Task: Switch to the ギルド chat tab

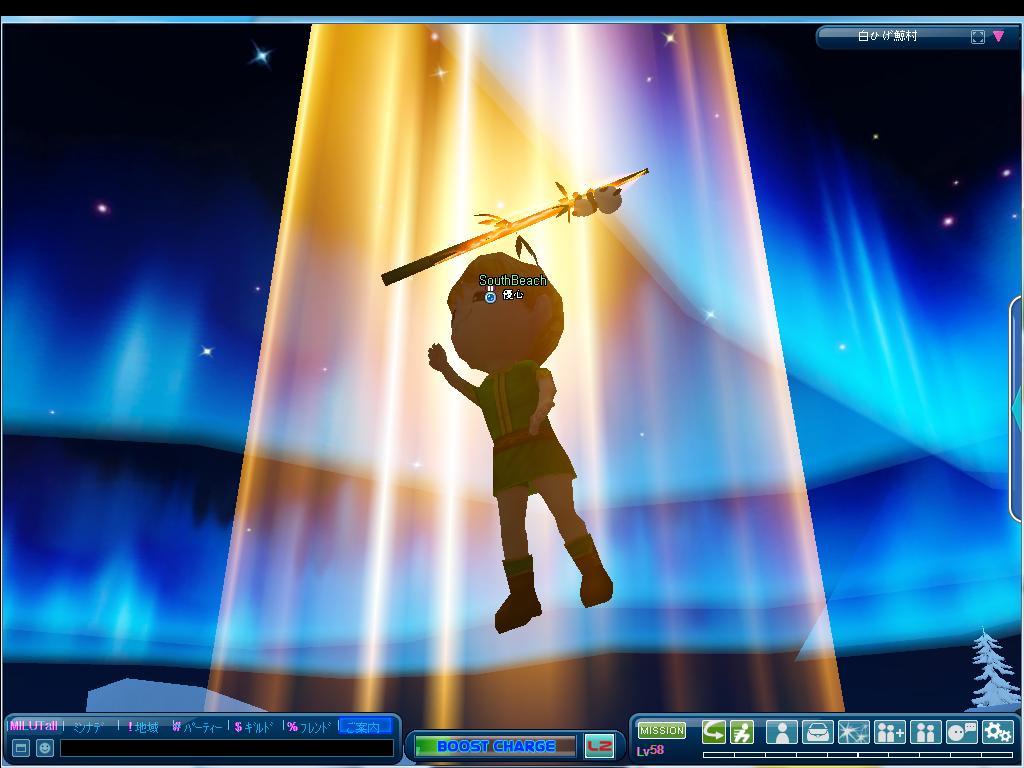Action: [x=254, y=727]
